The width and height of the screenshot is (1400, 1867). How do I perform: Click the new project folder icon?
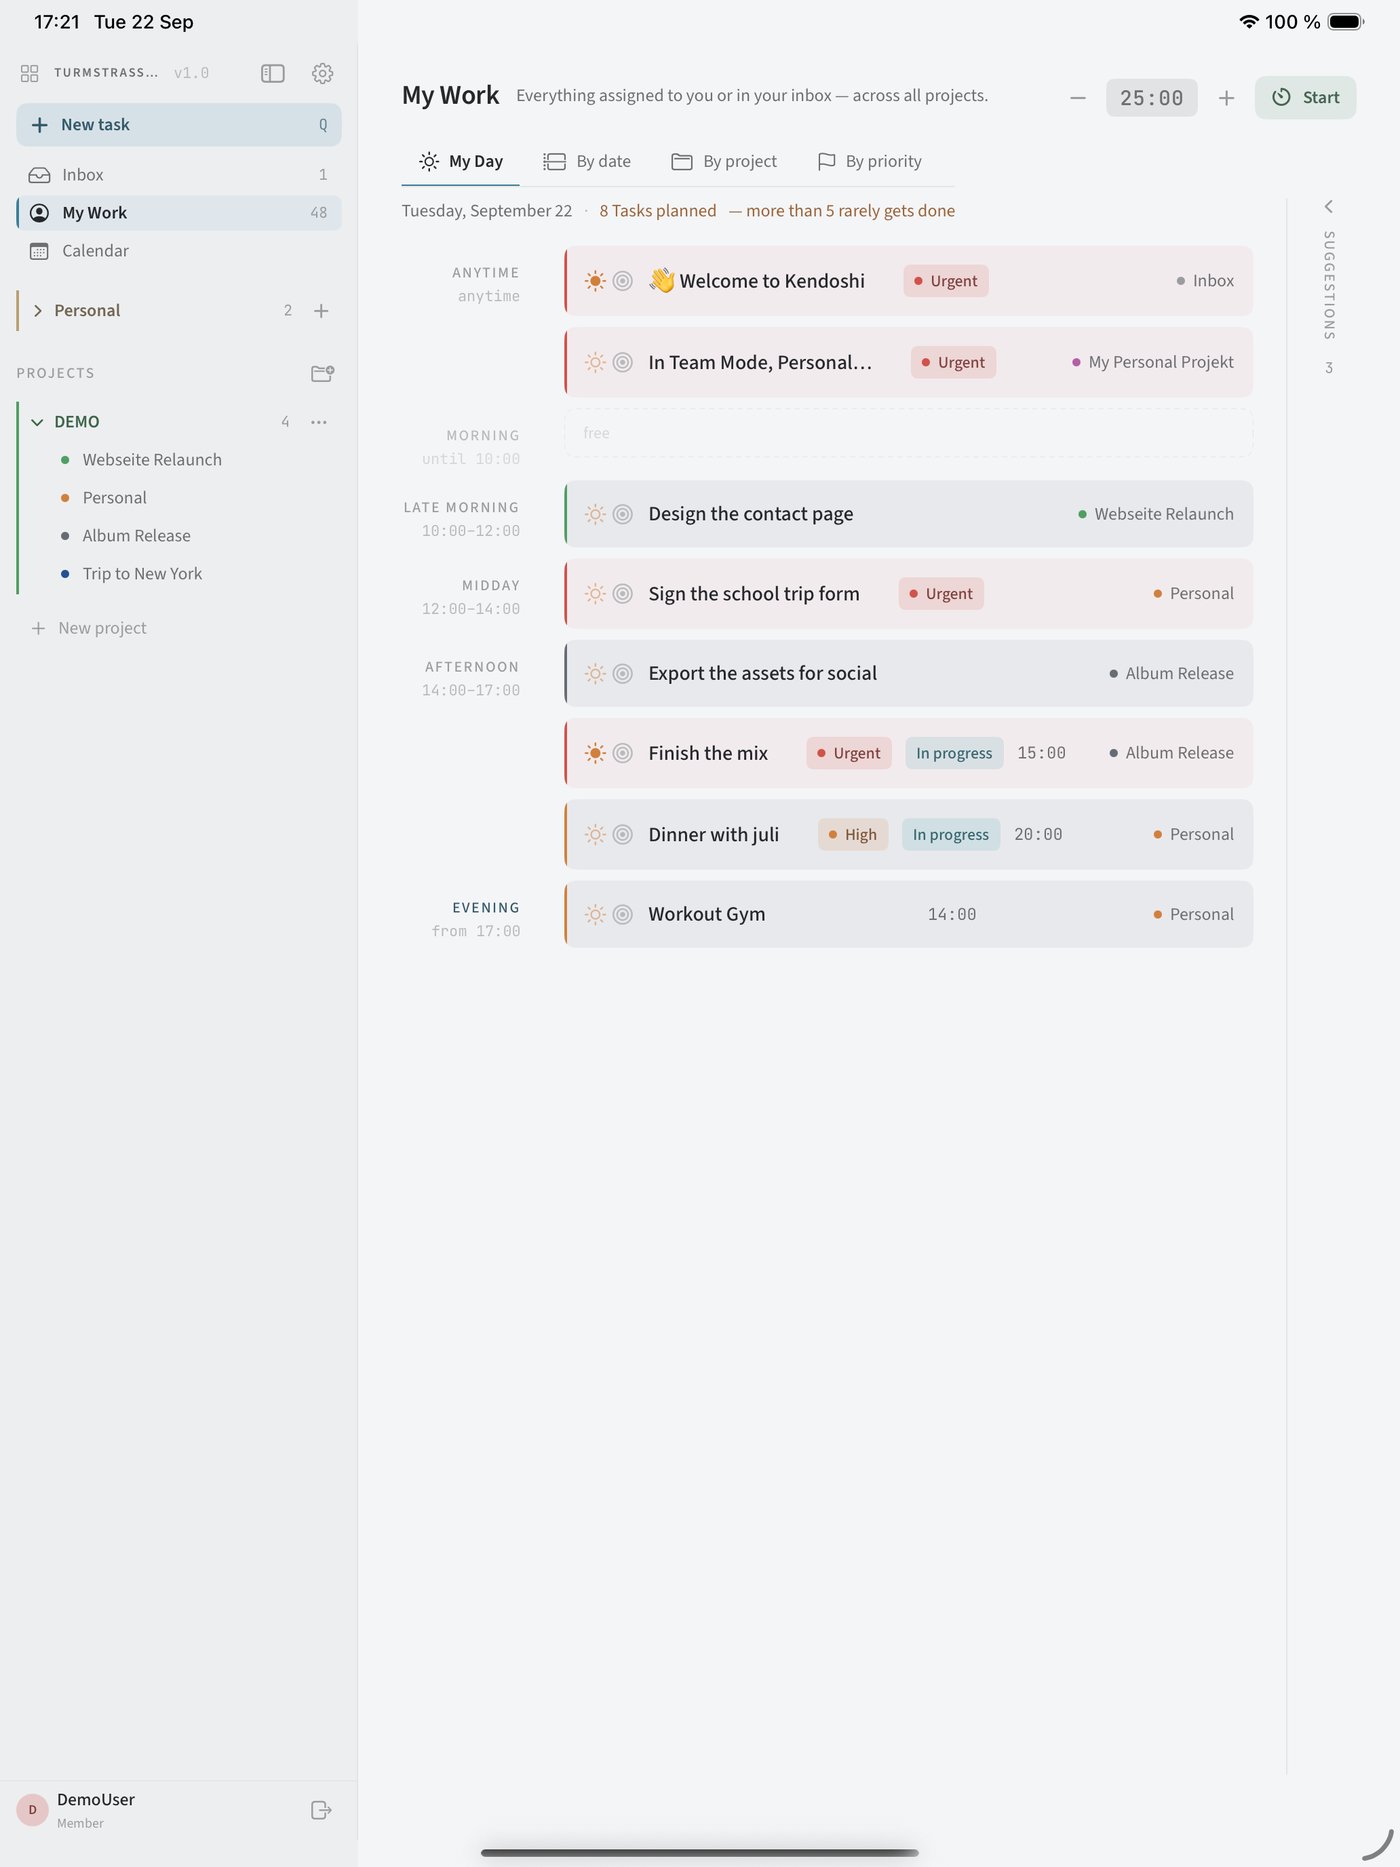[x=322, y=373]
